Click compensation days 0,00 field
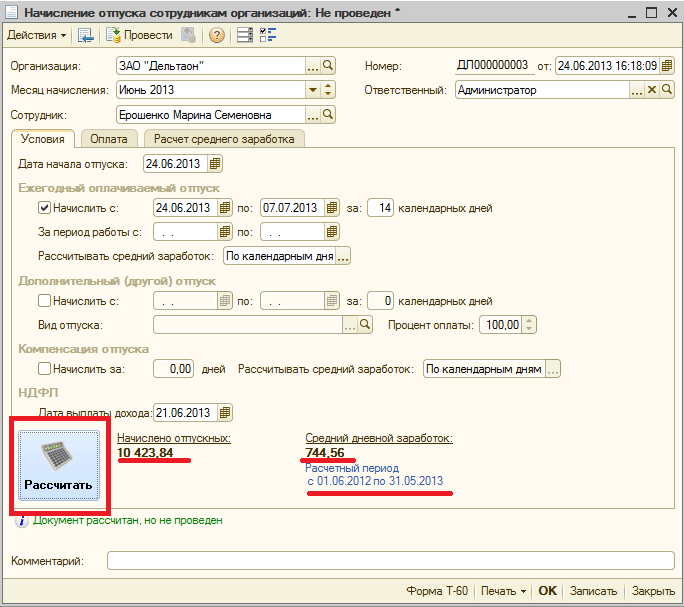684x607 pixels. 173,369
